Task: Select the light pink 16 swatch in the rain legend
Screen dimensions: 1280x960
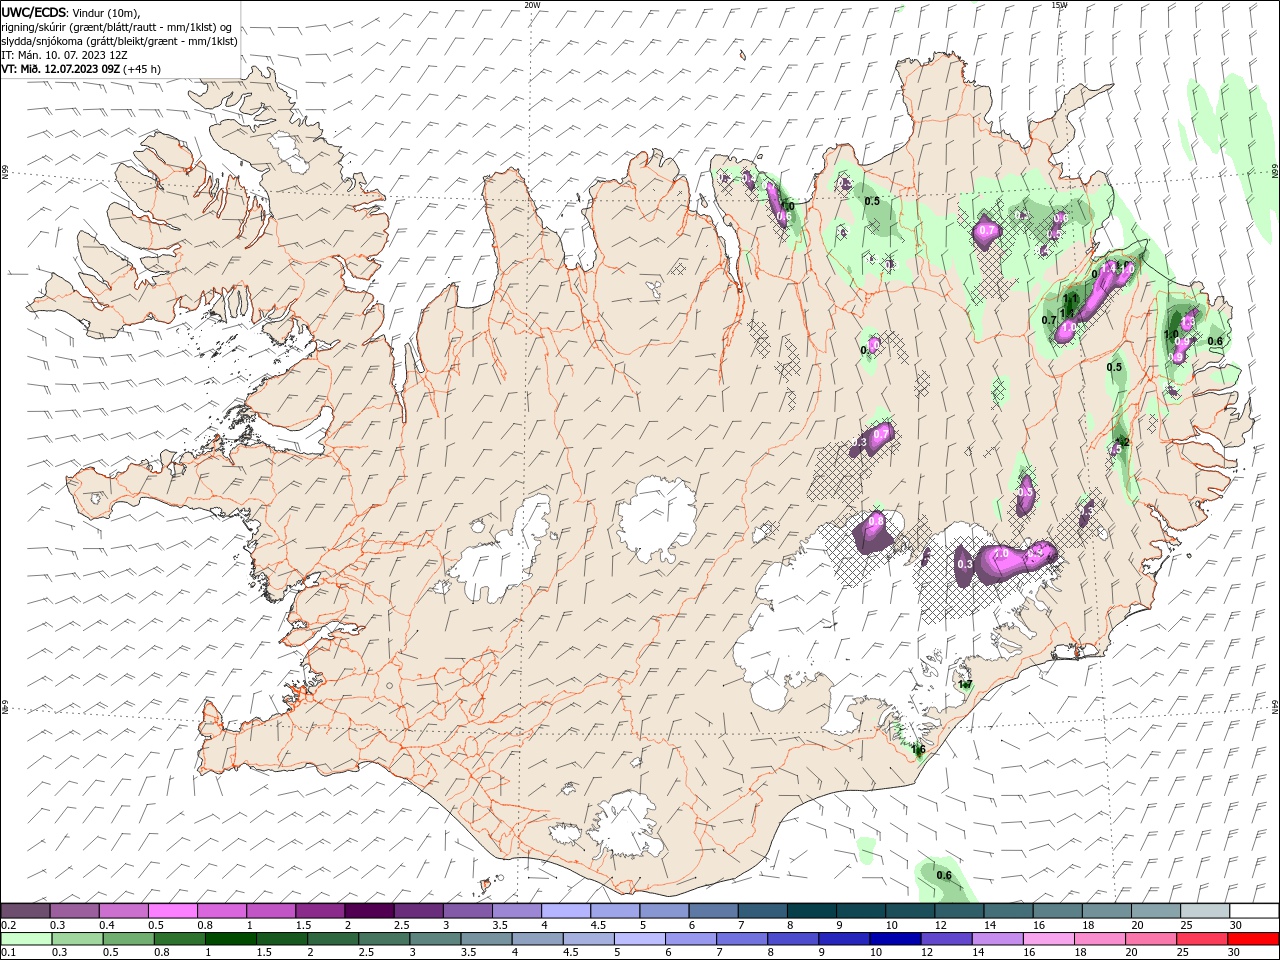Action: (1049, 939)
